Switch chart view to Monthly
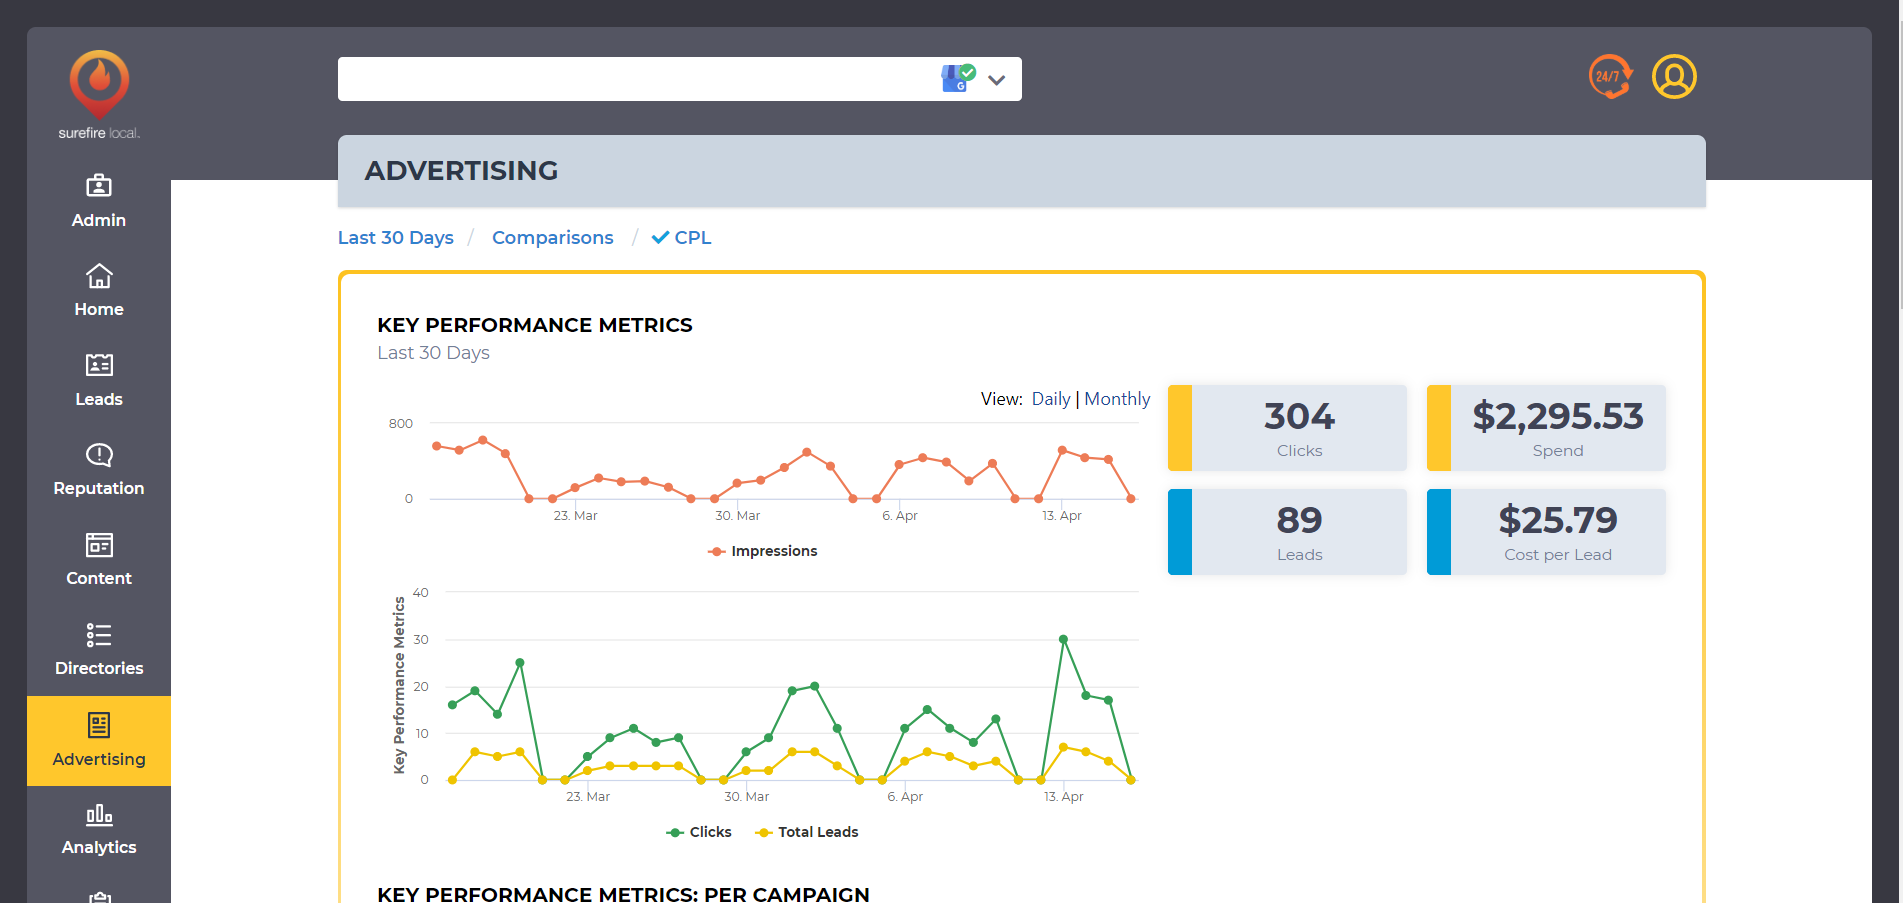 pos(1117,399)
